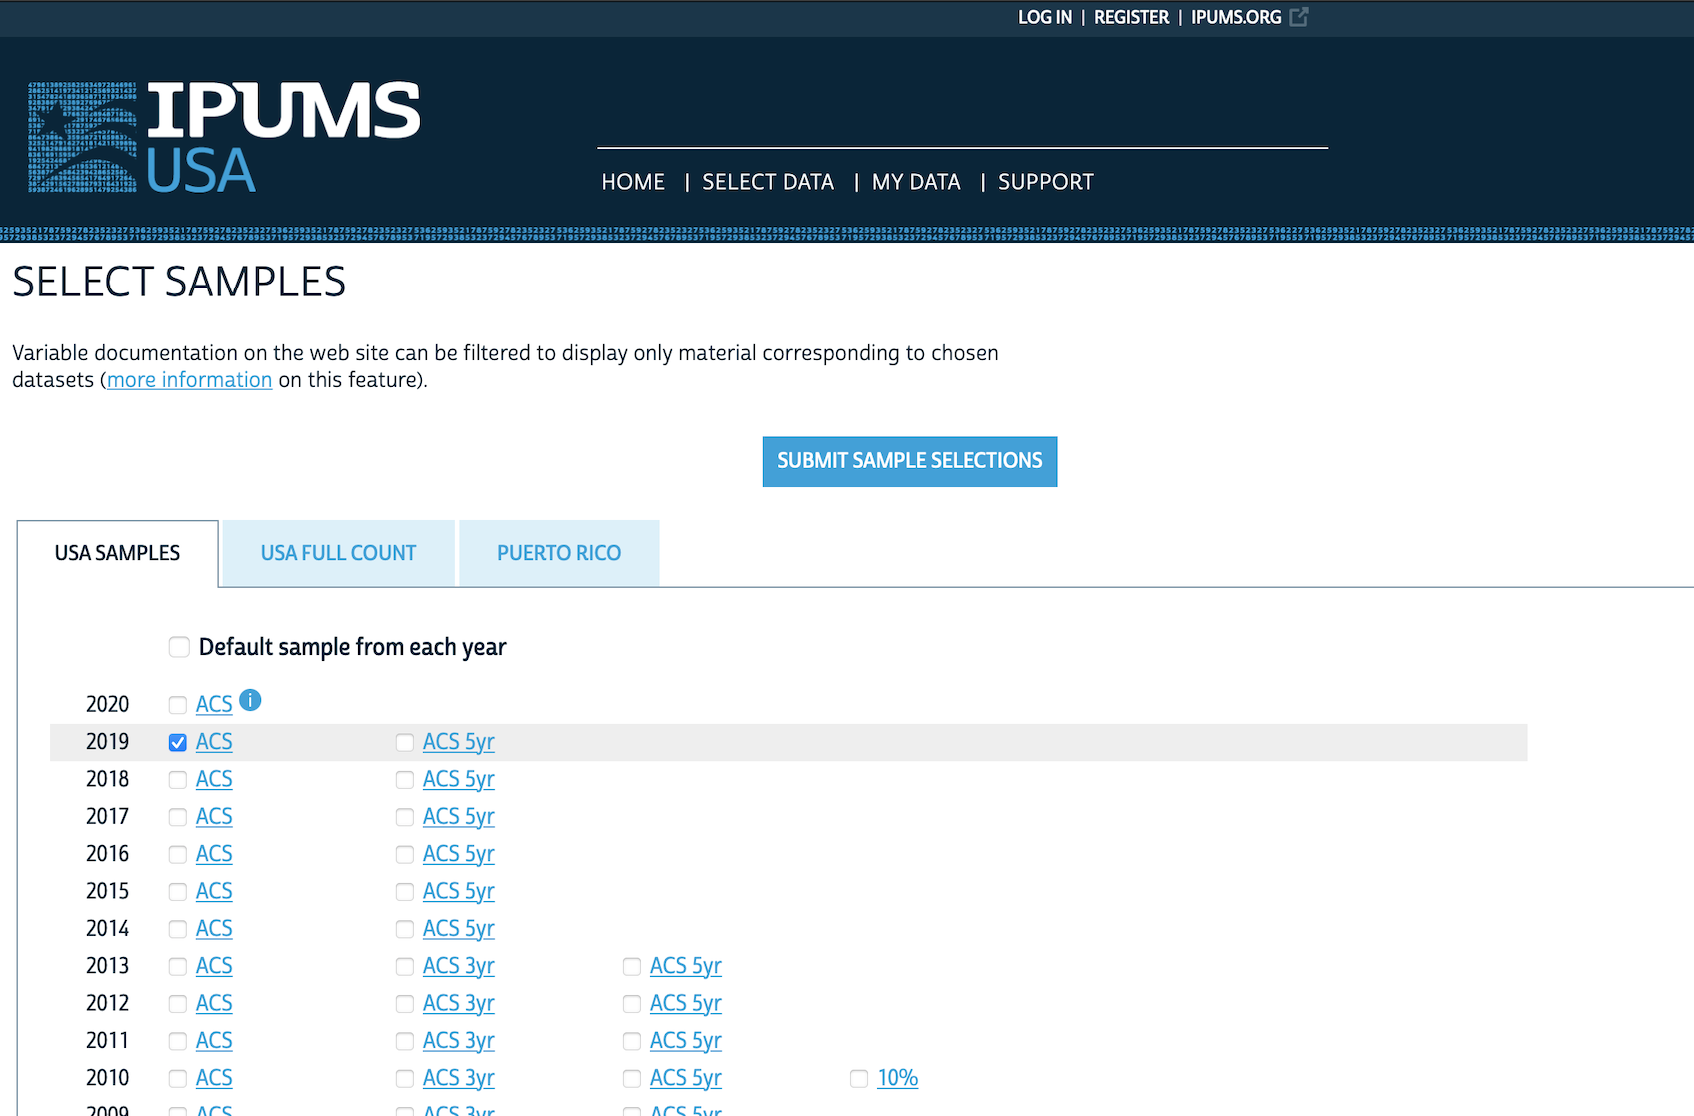This screenshot has width=1694, height=1116.
Task: Uncheck the 2019 ACS checkbox
Action: coord(178,742)
